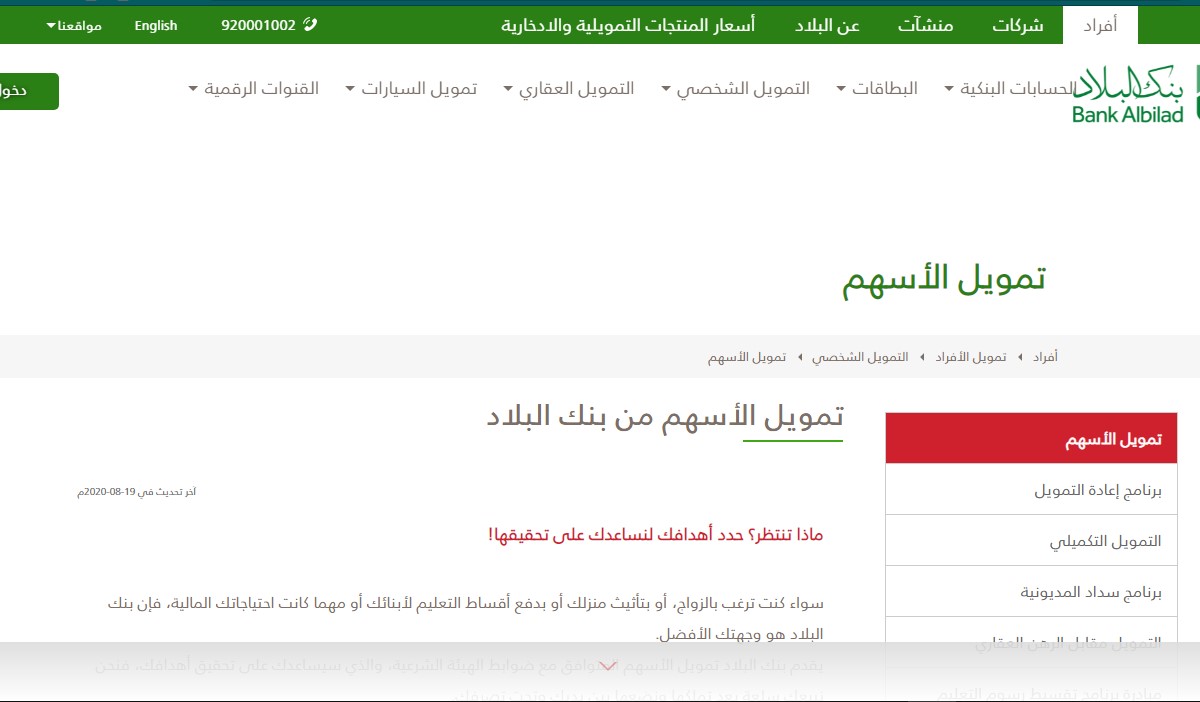Open التمويل التكميلي in the sidebar
The width and height of the screenshot is (1200, 702).
coord(1031,541)
